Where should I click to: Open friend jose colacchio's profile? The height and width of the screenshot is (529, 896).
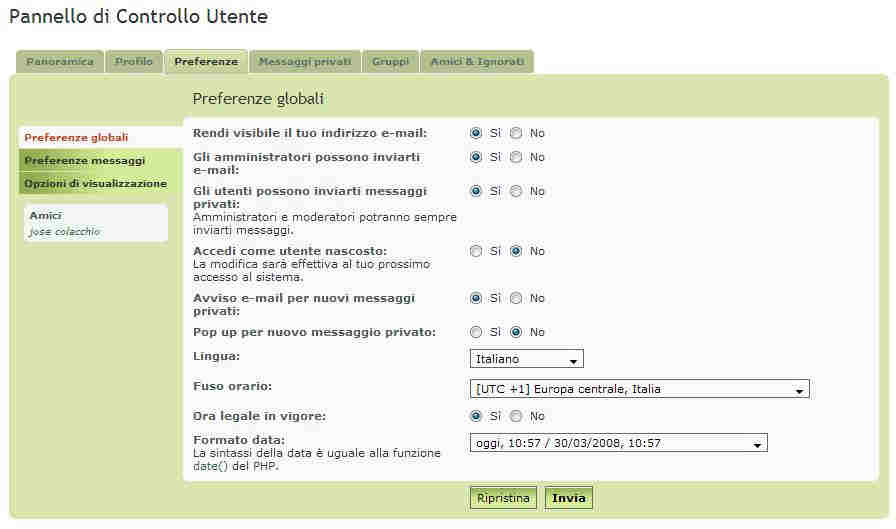click(65, 231)
